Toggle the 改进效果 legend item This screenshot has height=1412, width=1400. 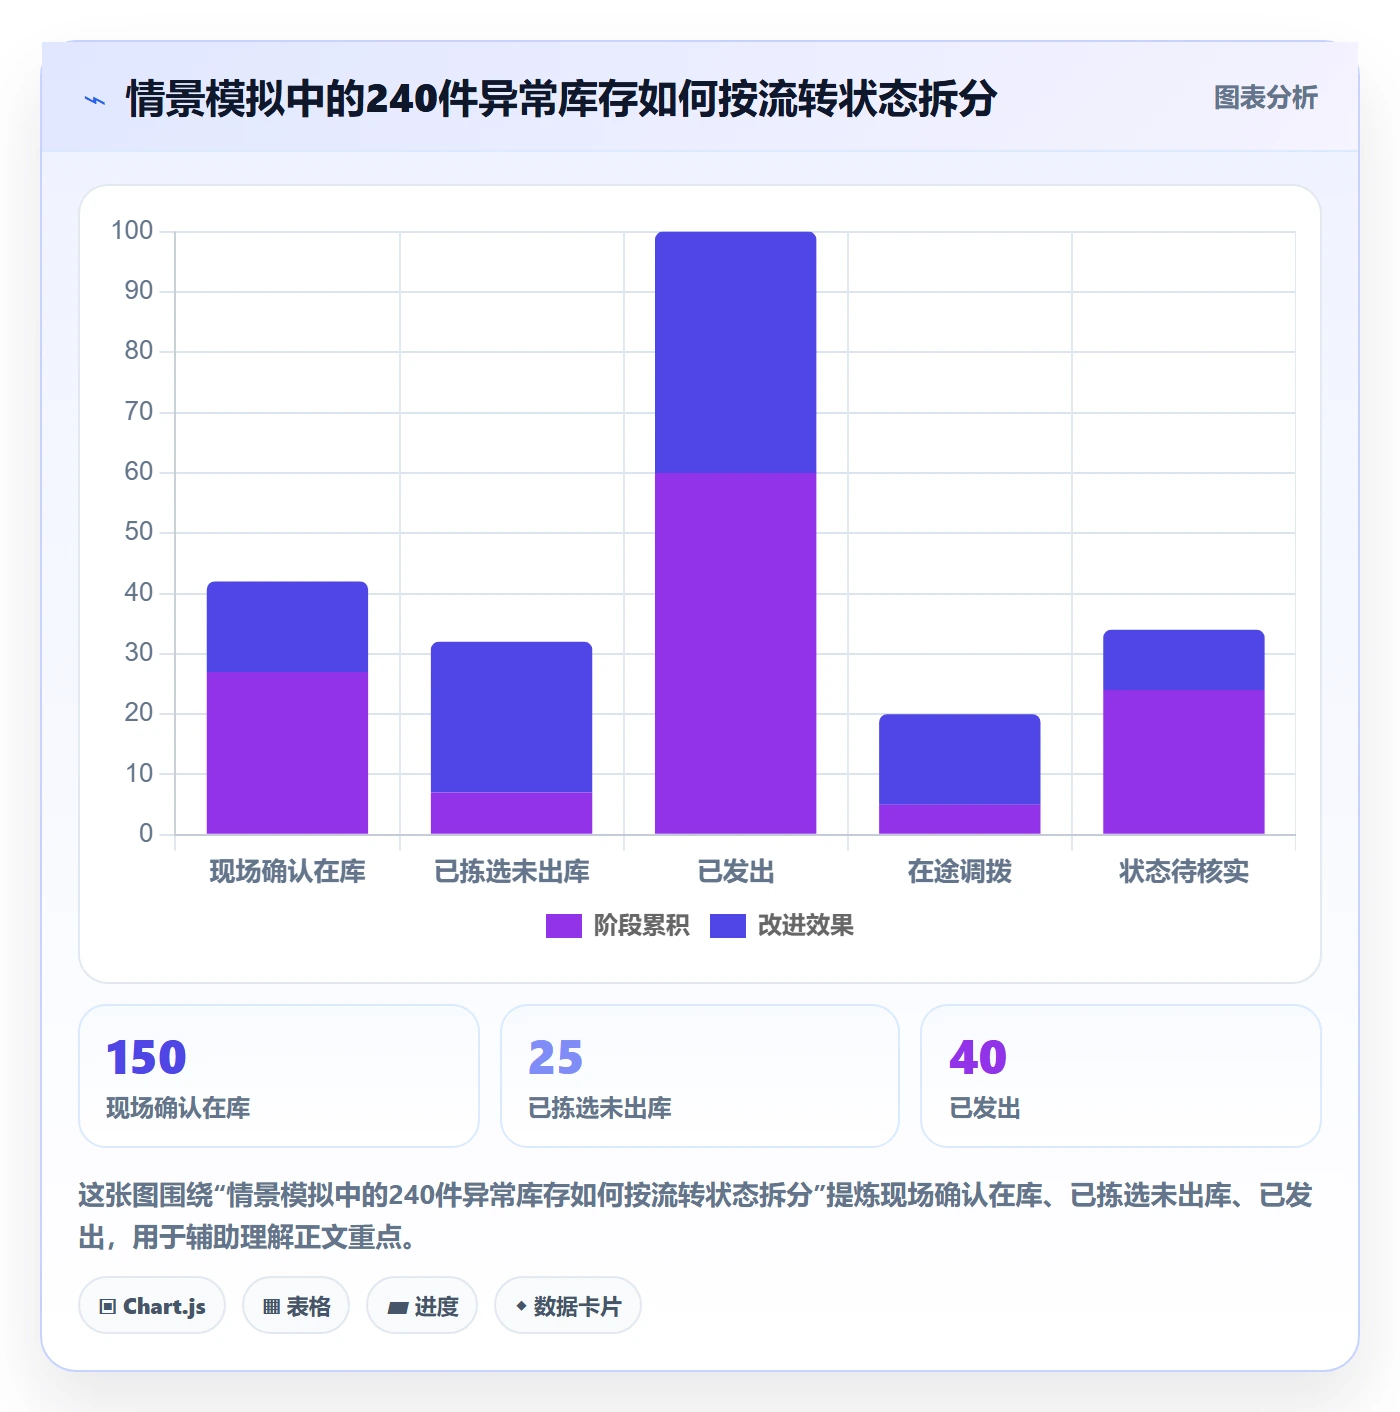(x=781, y=926)
